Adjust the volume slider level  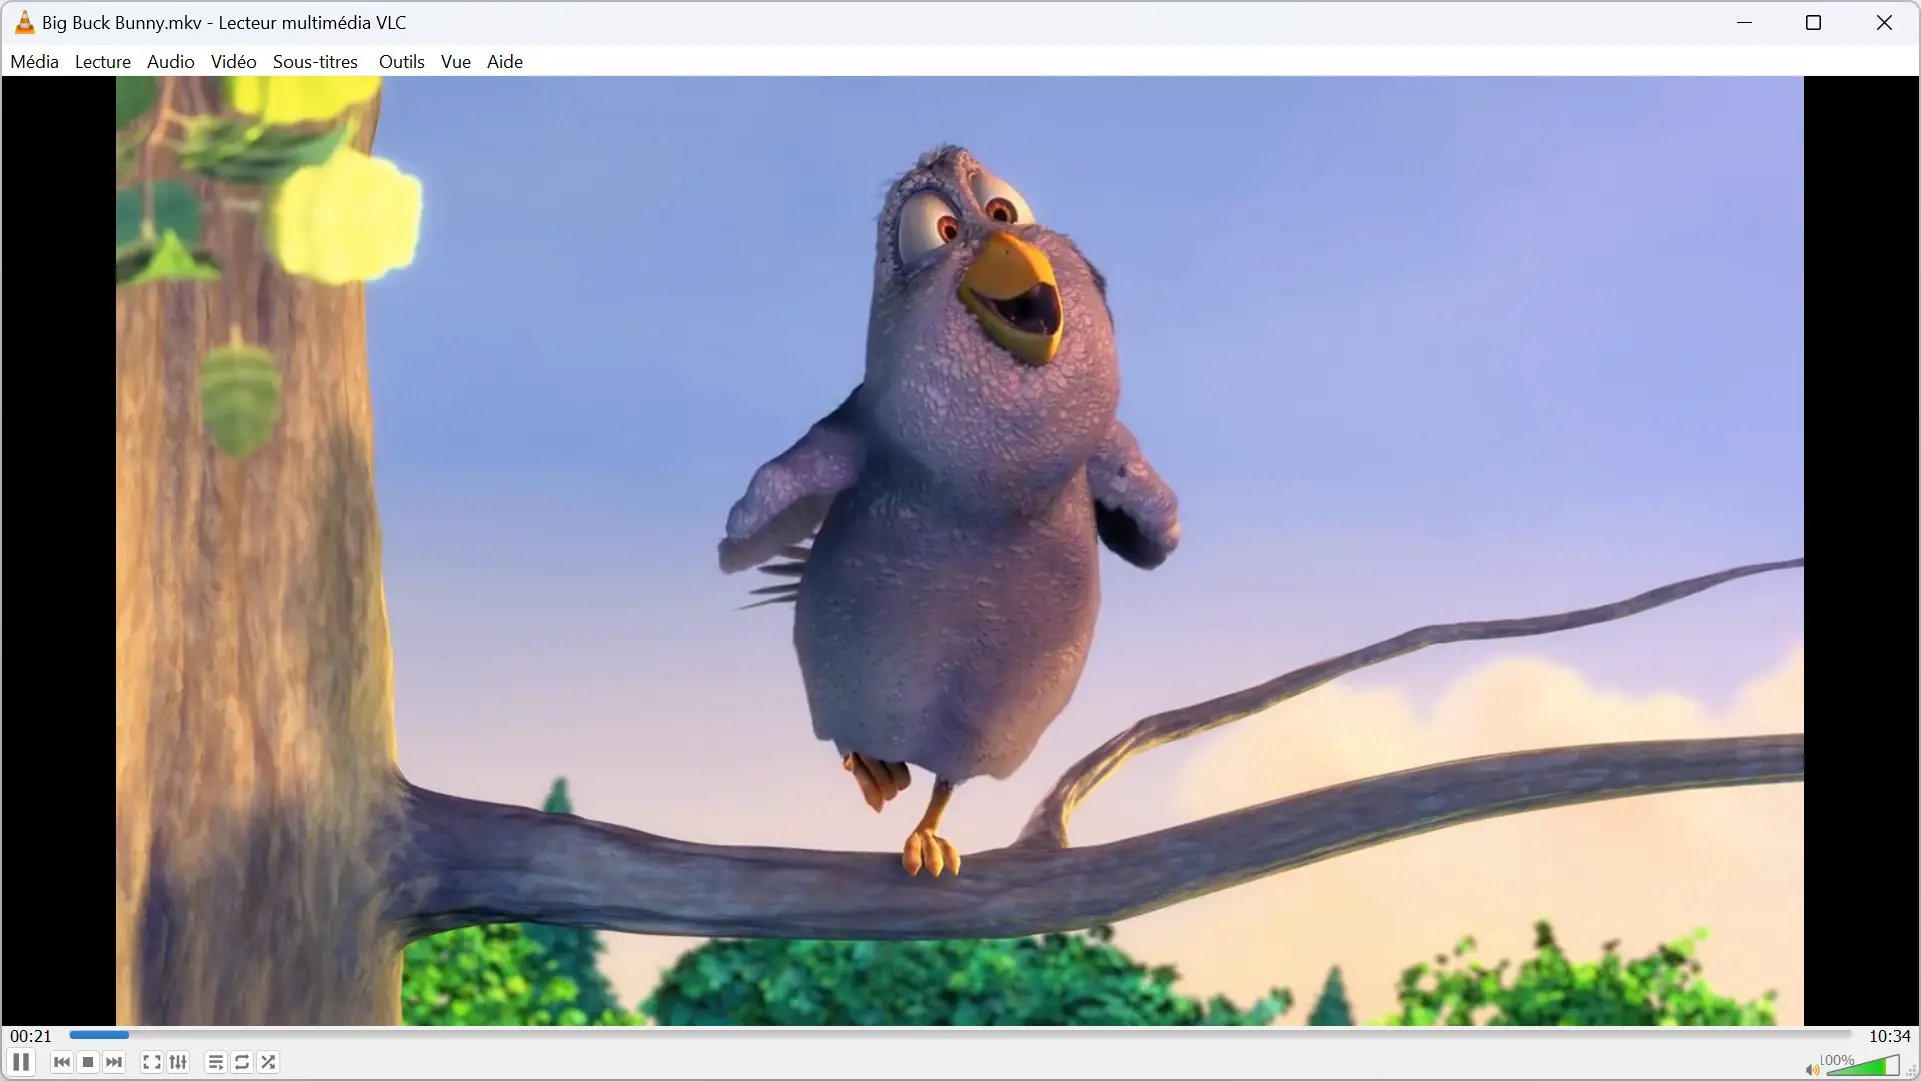pos(1863,1066)
